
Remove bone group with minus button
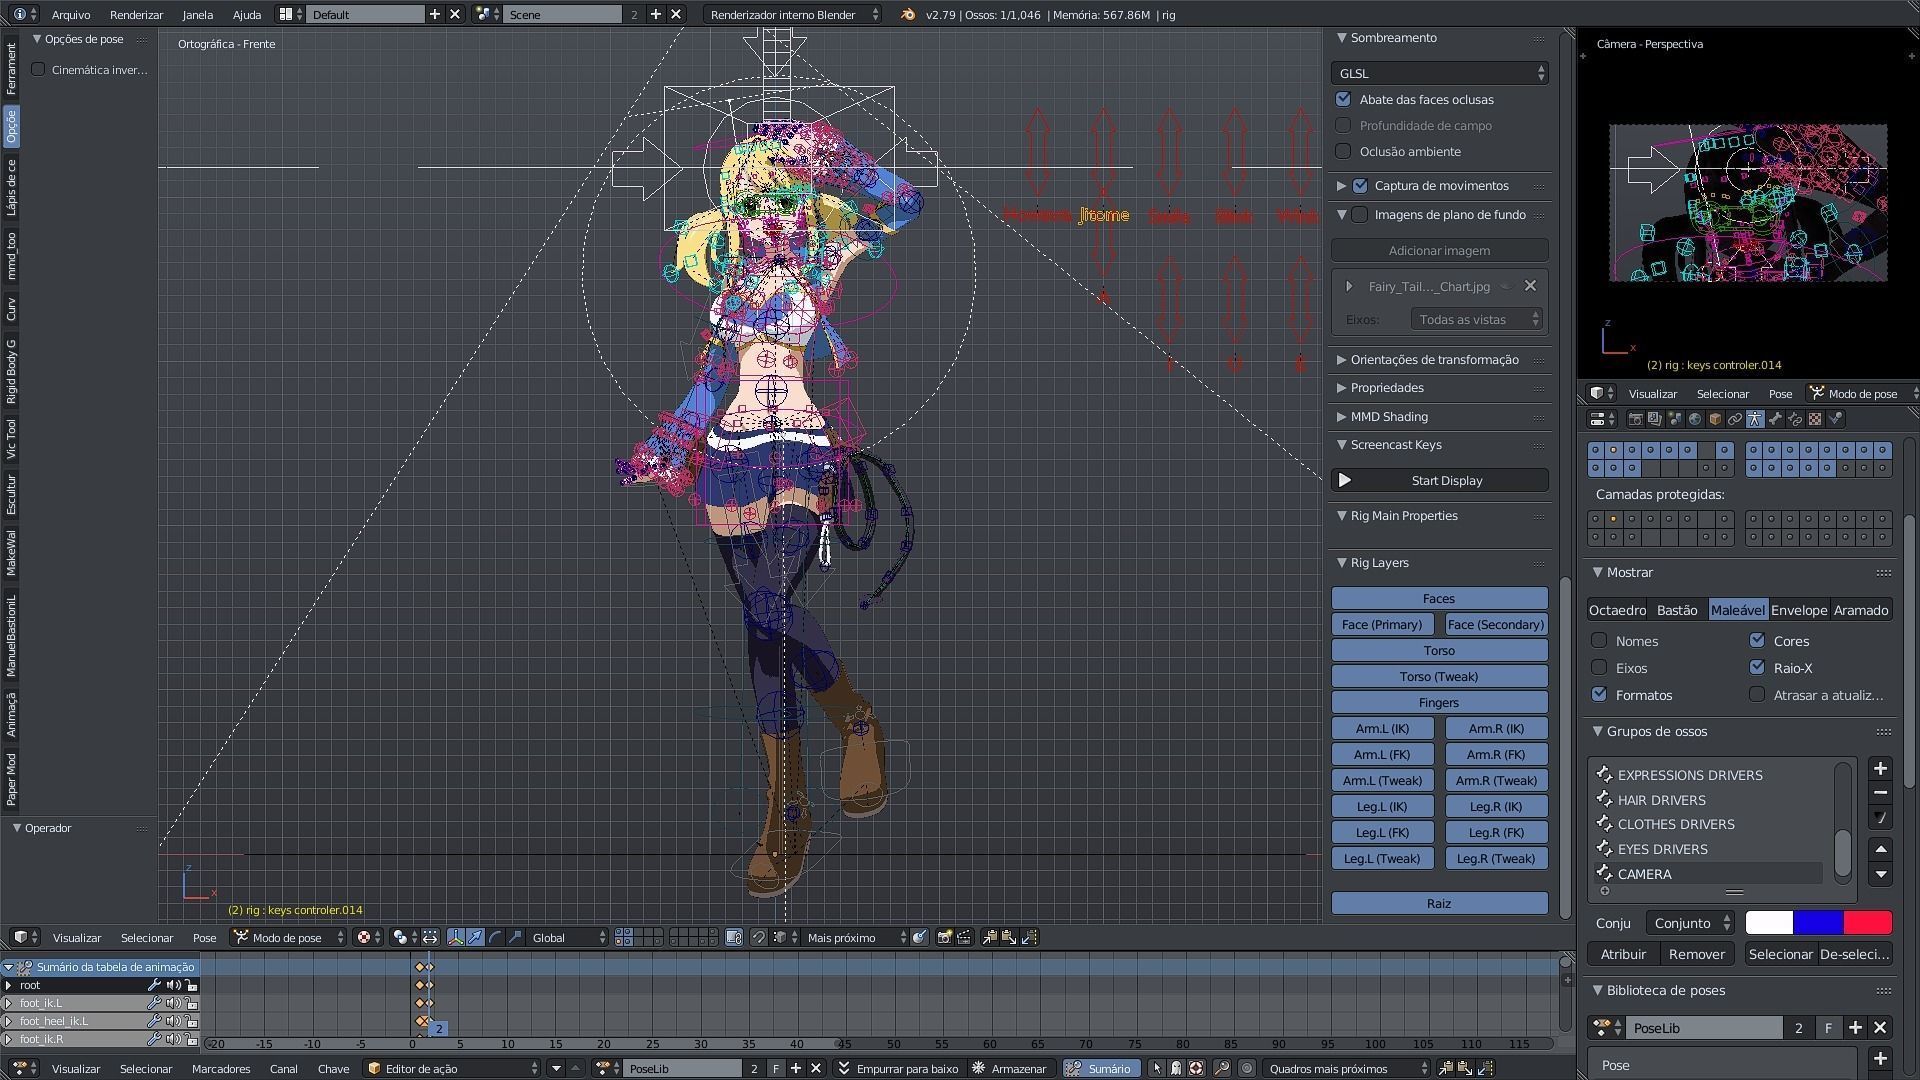1880,792
